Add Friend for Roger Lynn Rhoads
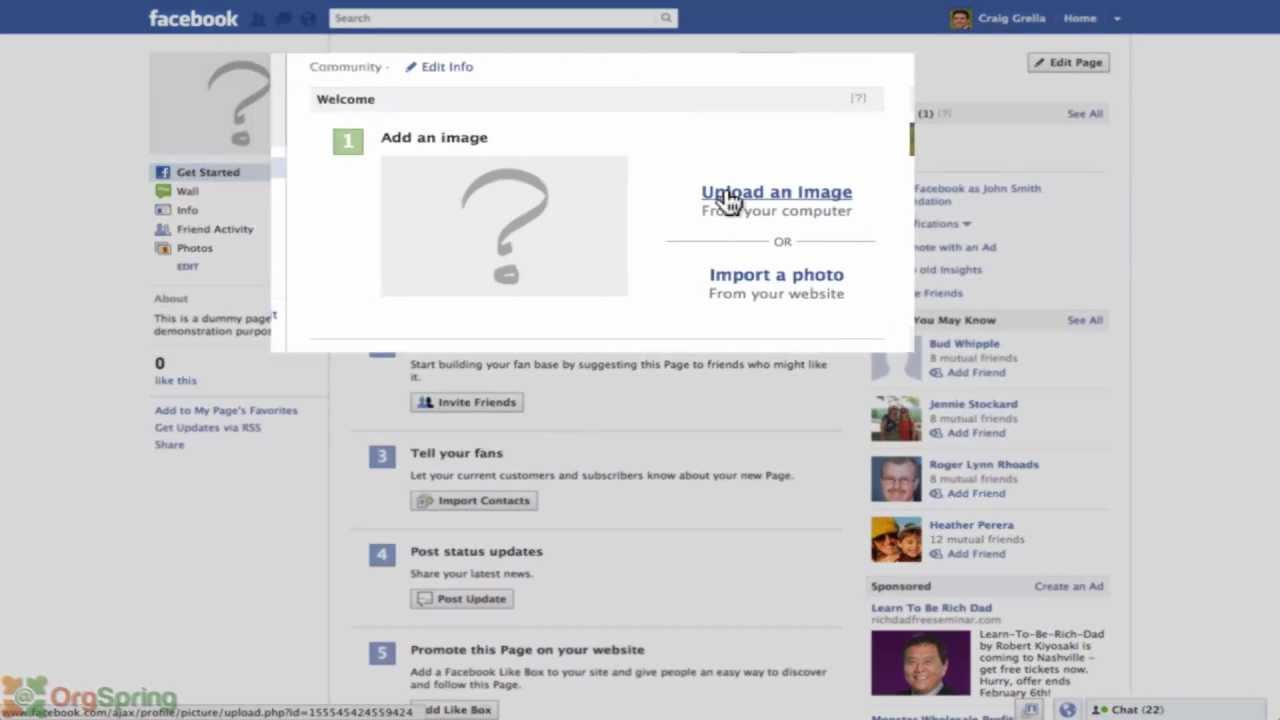The image size is (1280, 720). (x=968, y=493)
